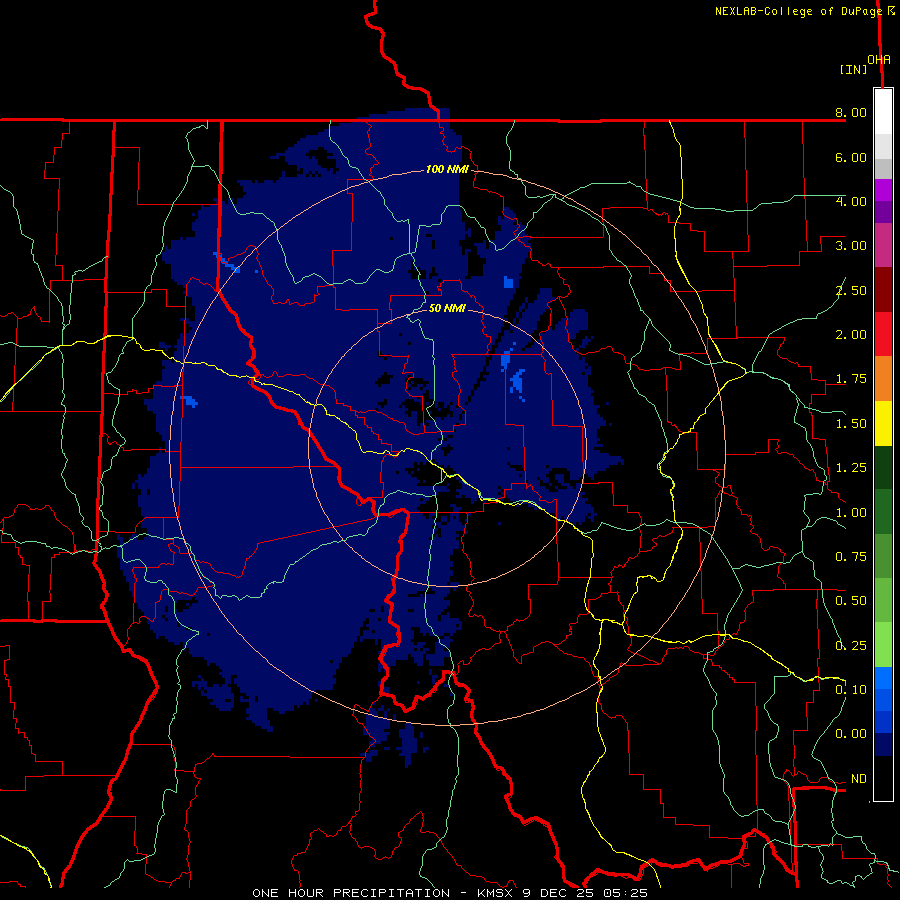Click the ONE HOUR PRECIPITATION KMSX caption
This screenshot has height=900, width=900.
(450, 893)
